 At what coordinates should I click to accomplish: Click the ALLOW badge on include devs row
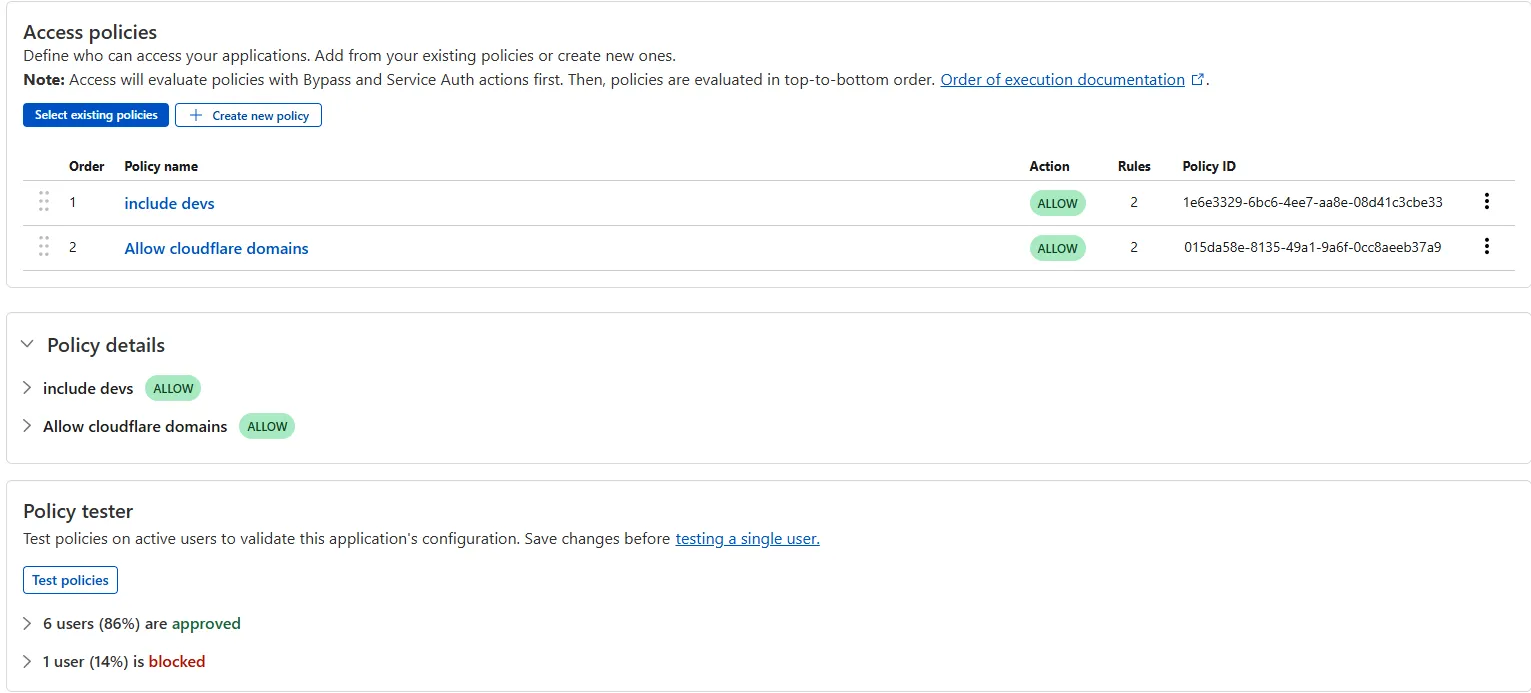[1057, 202]
